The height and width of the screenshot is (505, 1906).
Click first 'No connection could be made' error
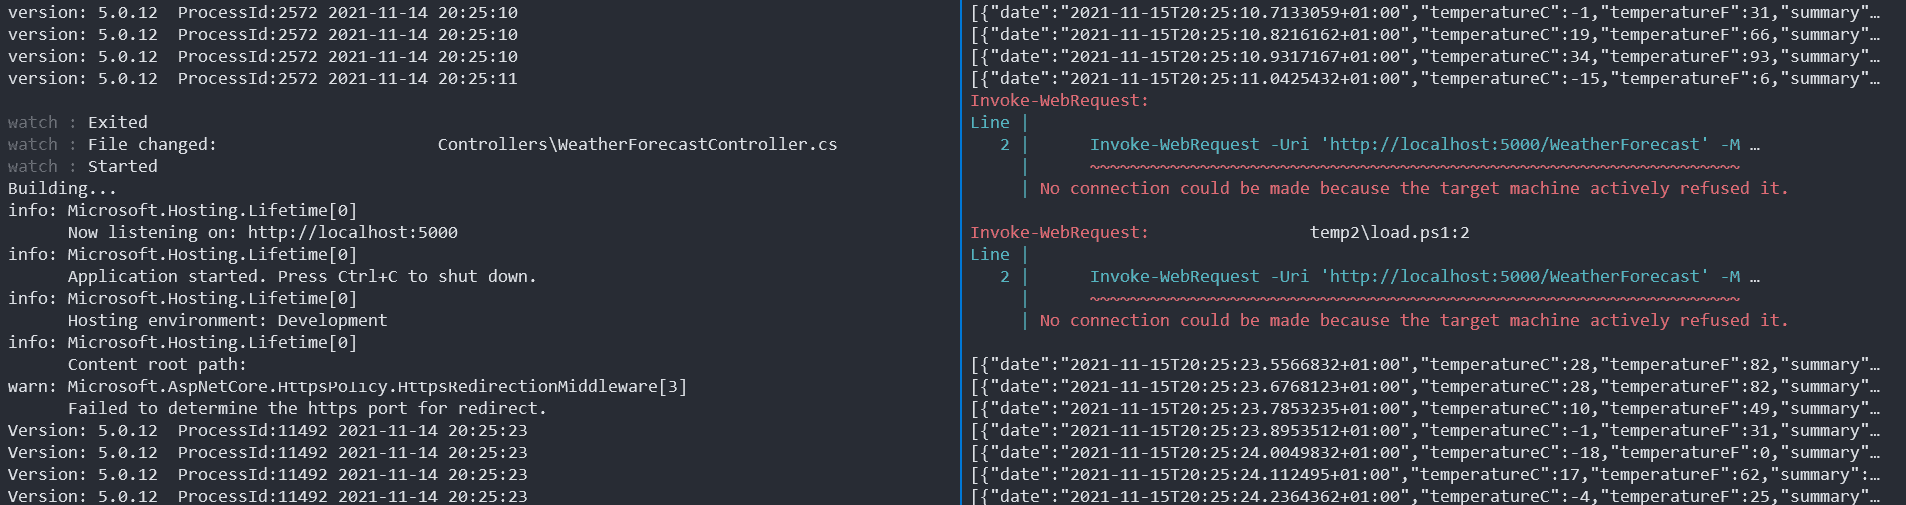pyautogui.click(x=1414, y=188)
